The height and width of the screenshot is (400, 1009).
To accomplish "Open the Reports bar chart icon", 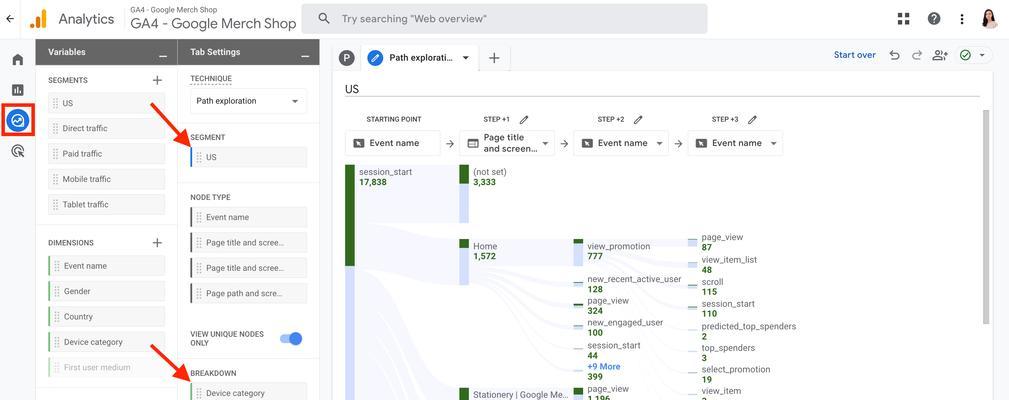I will (17, 89).
